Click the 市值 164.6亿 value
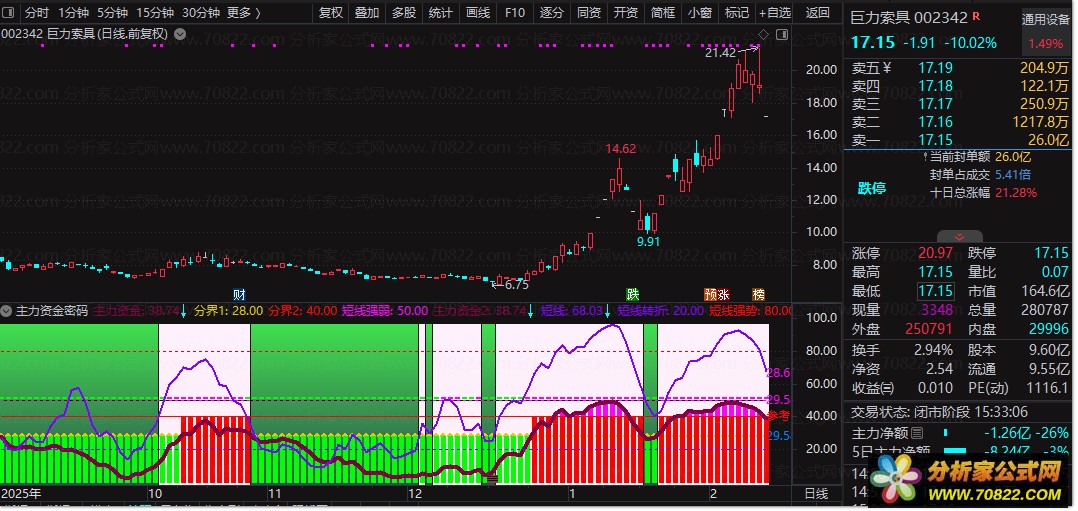This screenshot has height=511, width=1078. pyautogui.click(x=1045, y=291)
